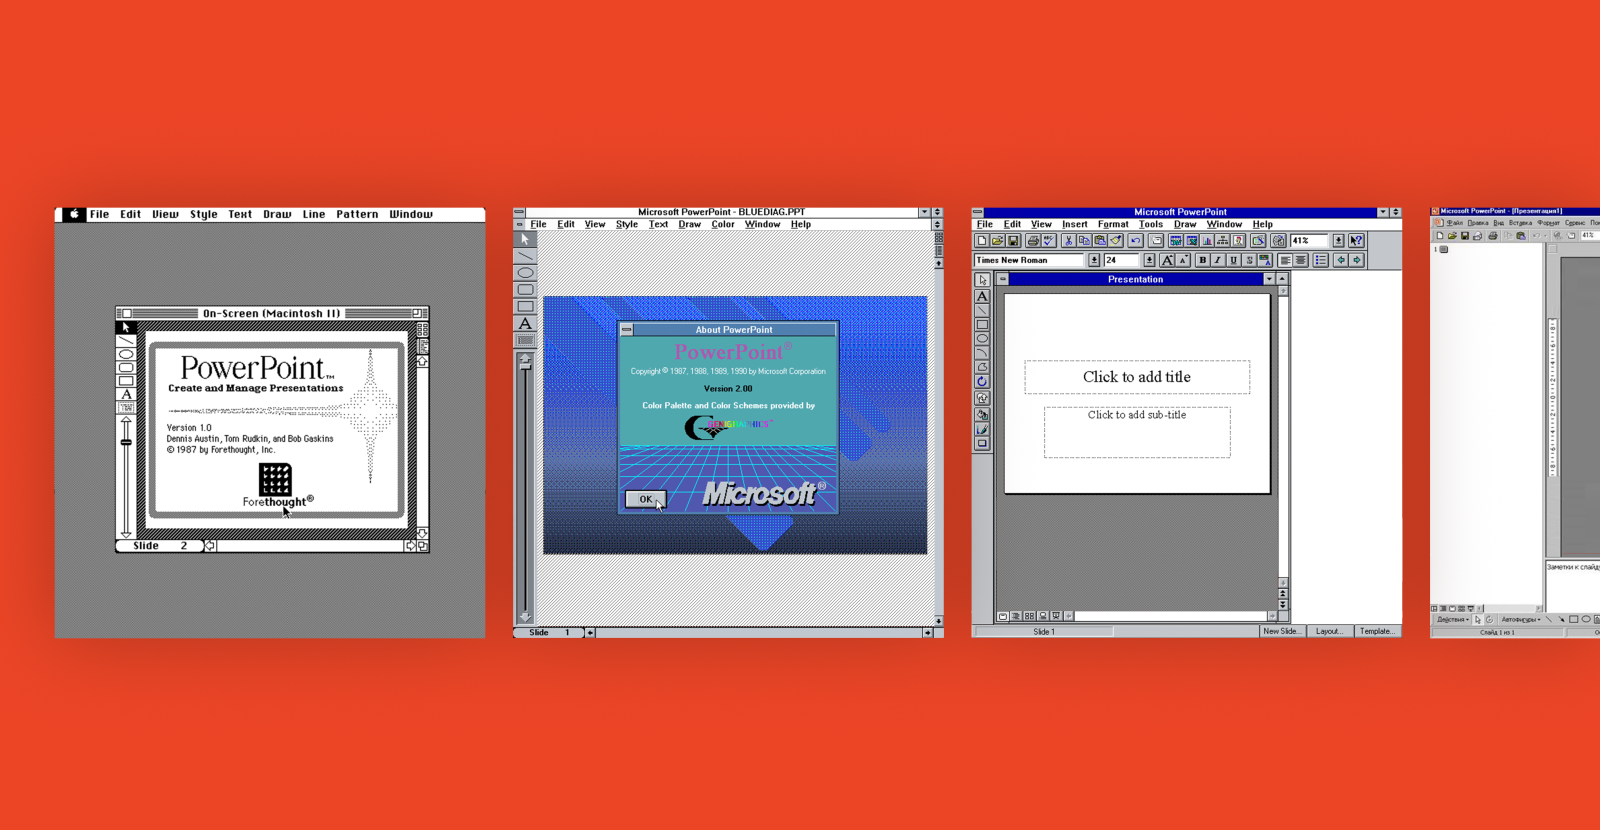This screenshot has height=830, width=1600.
Task: Toggle left alignment in Presentation toolbar
Action: pos(1285,260)
